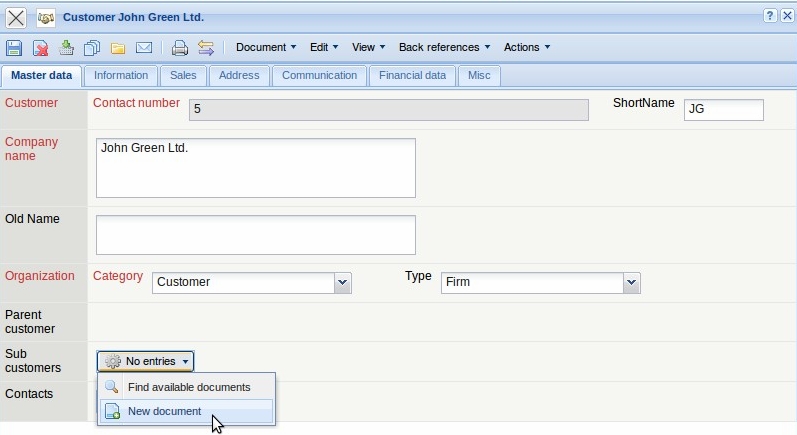Click the basket download icon in toolbar
The width and height of the screenshot is (797, 435).
tap(66, 47)
